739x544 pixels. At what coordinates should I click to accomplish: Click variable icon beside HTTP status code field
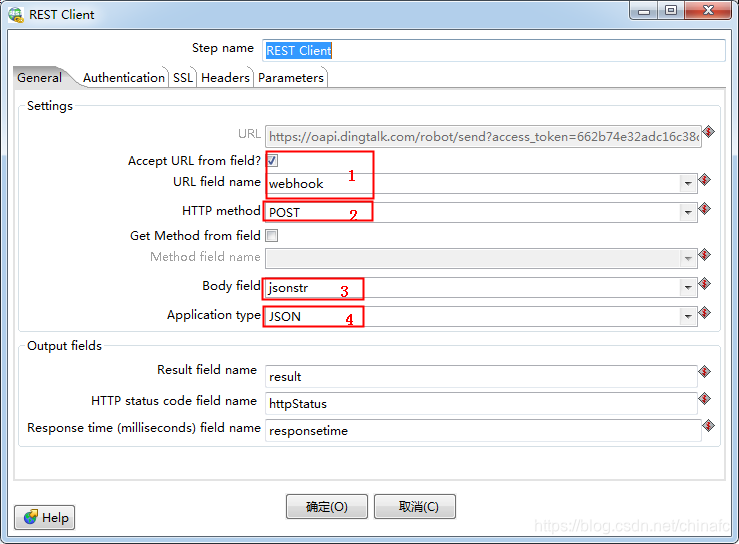click(704, 399)
